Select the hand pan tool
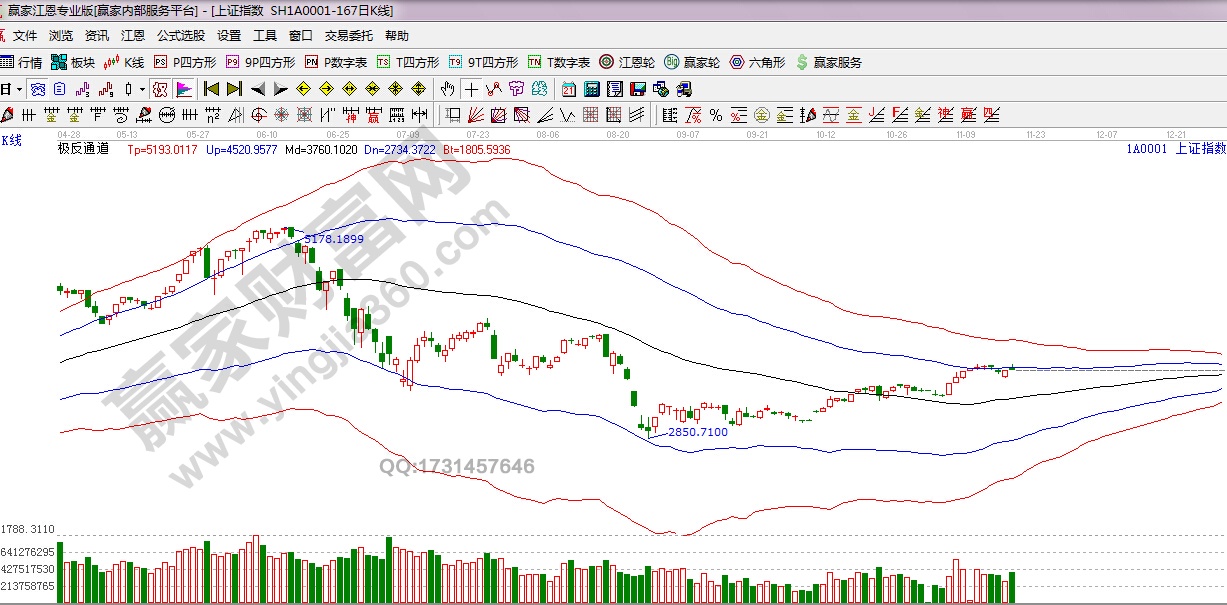The width and height of the screenshot is (1227, 605). click(448, 88)
